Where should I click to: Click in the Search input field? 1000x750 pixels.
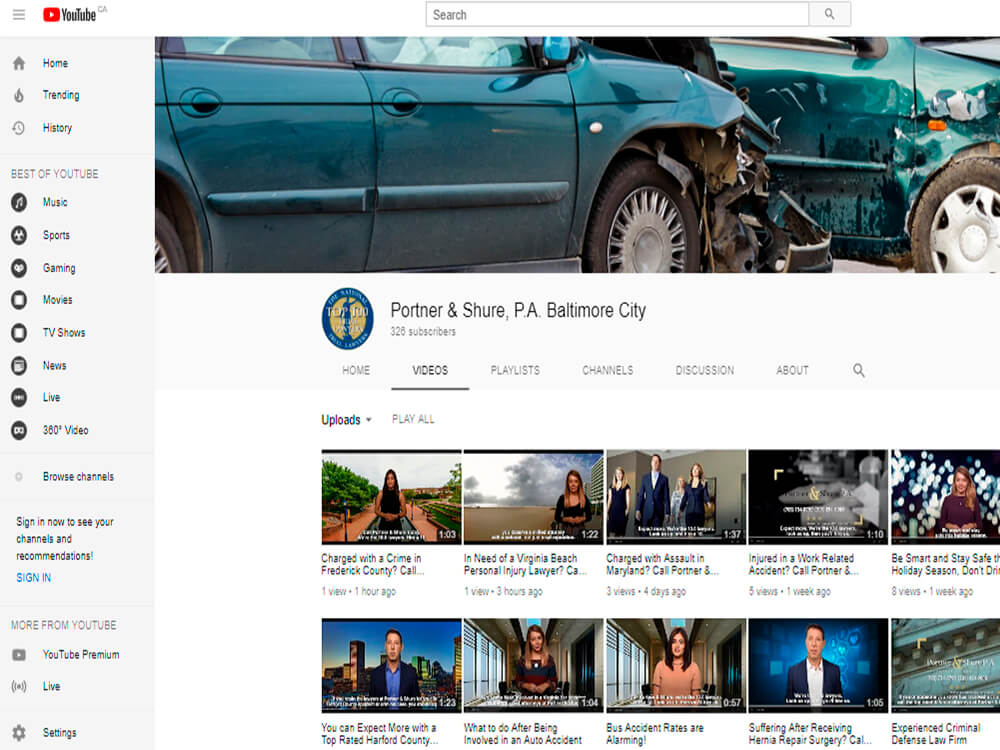coord(617,14)
